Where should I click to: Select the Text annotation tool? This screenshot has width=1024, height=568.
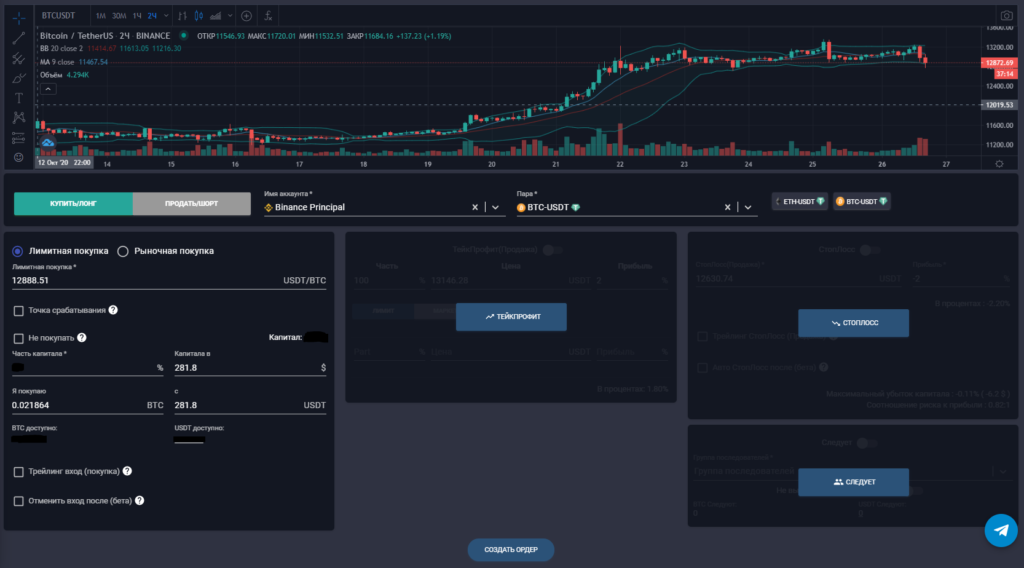pyautogui.click(x=18, y=98)
